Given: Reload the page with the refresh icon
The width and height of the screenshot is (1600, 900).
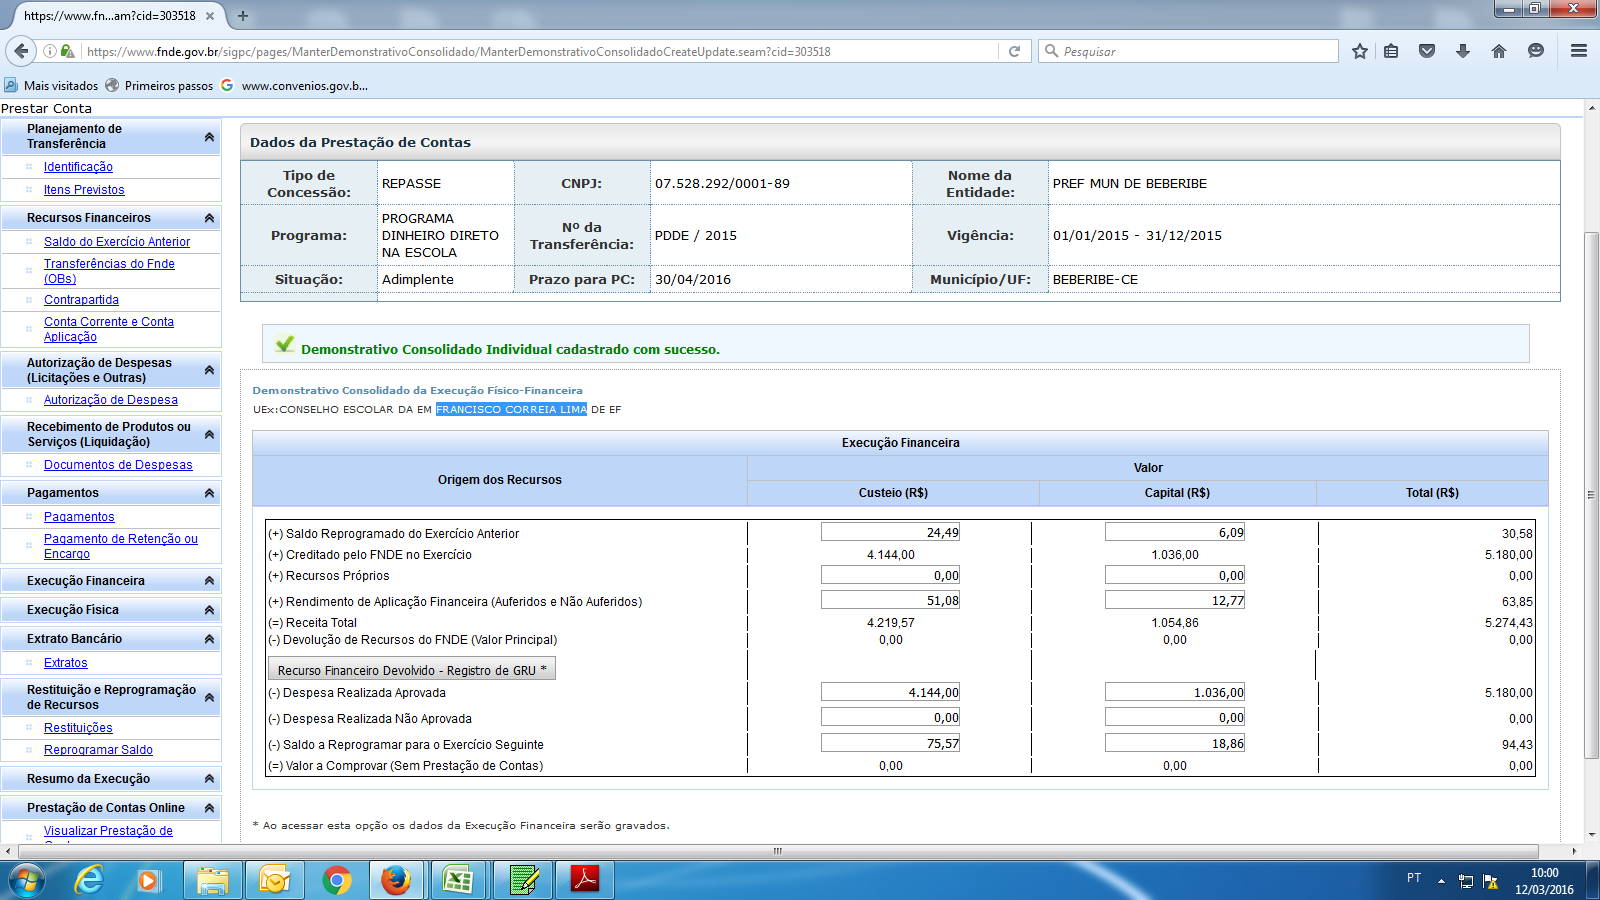Looking at the screenshot, I should (1014, 51).
